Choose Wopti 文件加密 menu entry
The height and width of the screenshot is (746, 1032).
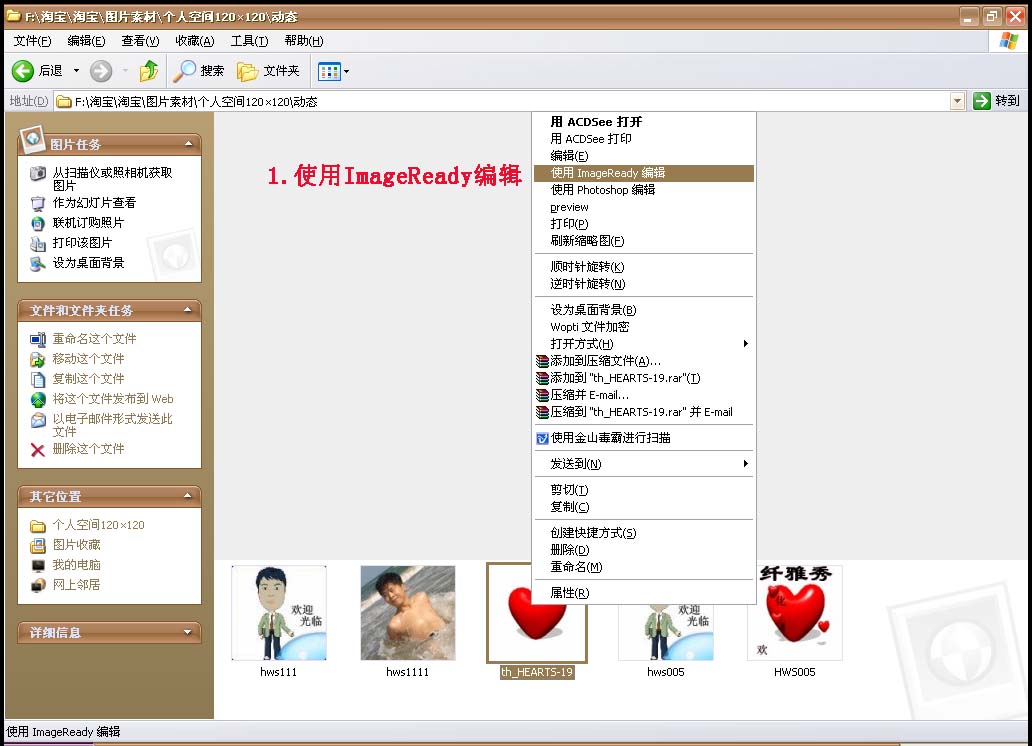tap(643, 327)
